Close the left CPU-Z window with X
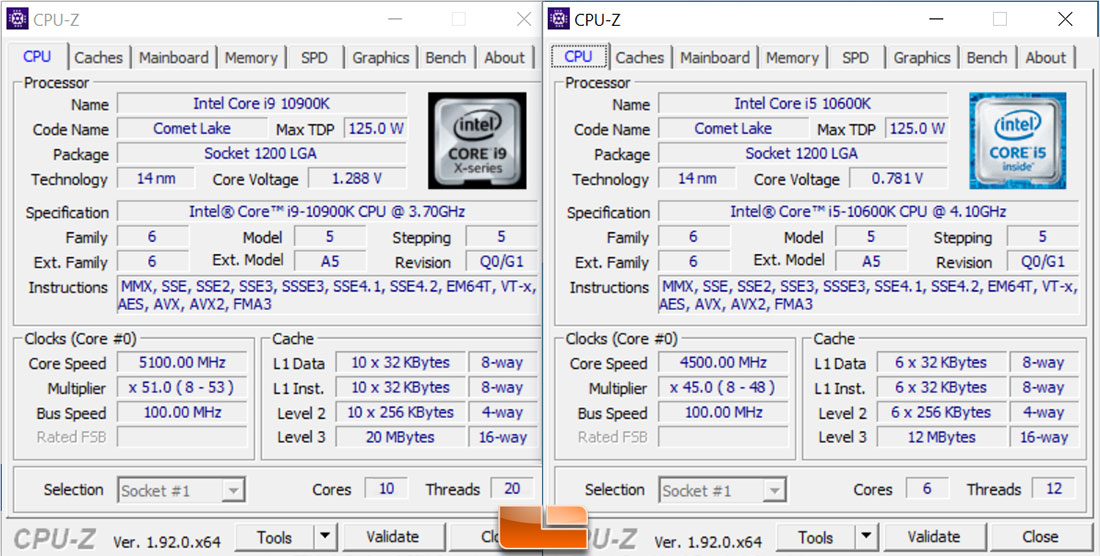The image size is (1100, 556). point(523,19)
